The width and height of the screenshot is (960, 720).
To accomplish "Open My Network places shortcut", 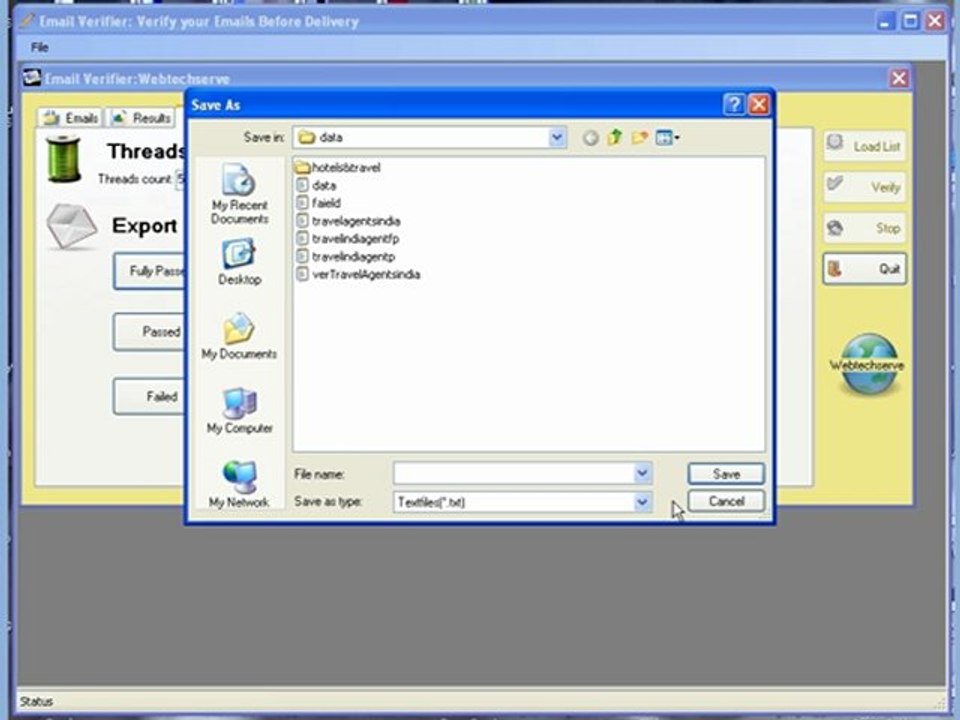I will pyautogui.click(x=239, y=484).
